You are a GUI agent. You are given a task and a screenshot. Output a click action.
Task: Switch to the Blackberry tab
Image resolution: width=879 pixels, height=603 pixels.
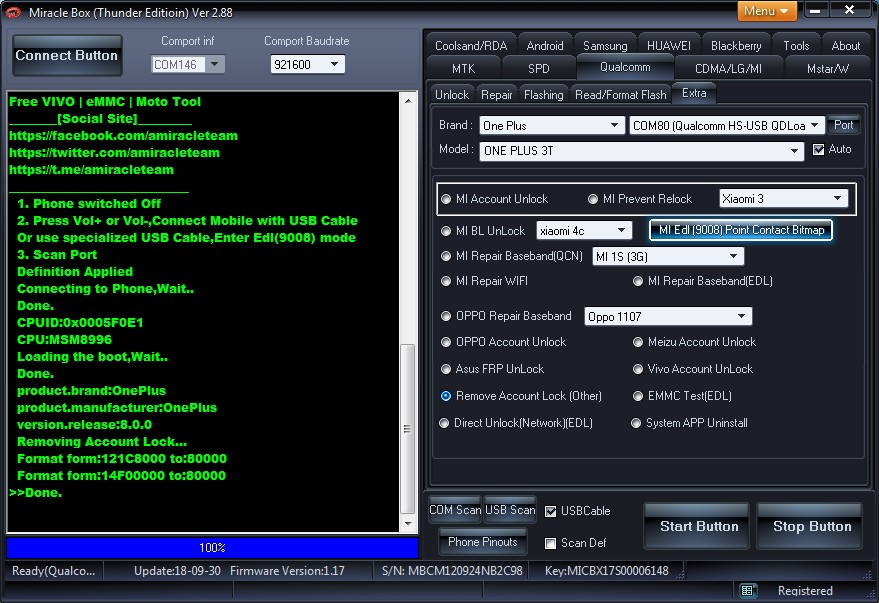[x=735, y=46]
